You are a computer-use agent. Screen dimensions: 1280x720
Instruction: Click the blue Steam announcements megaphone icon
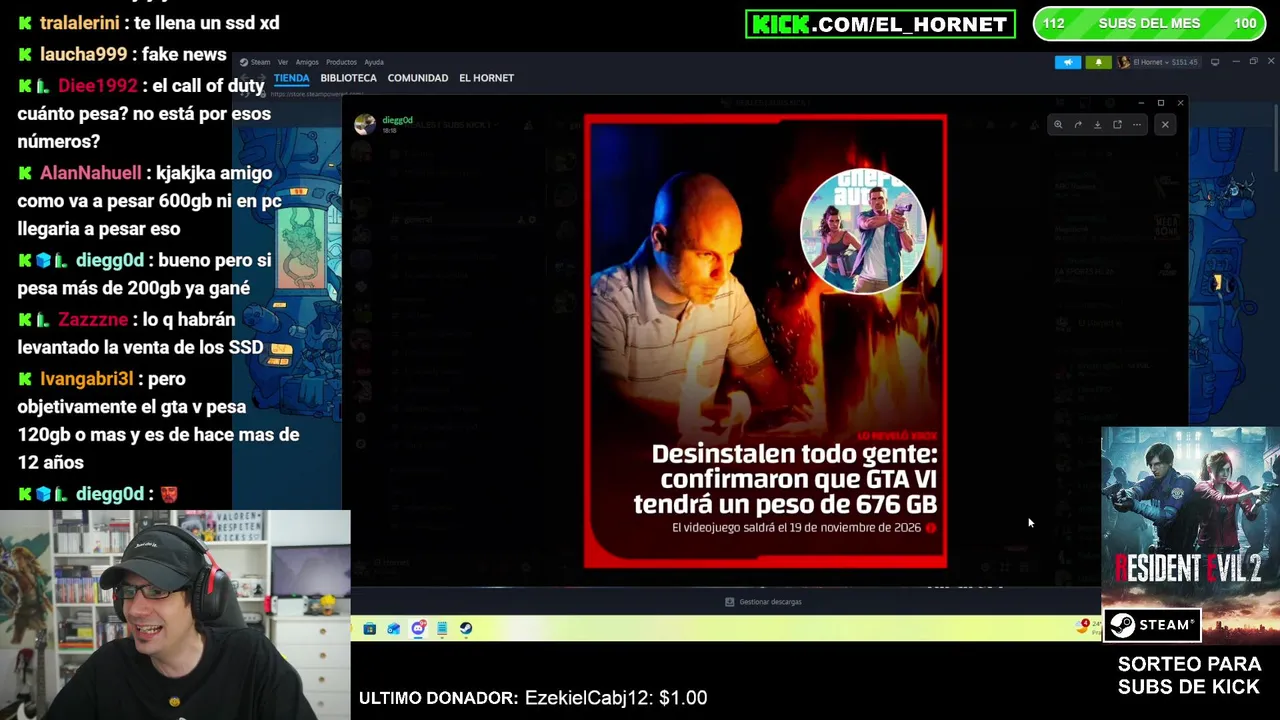point(1068,62)
